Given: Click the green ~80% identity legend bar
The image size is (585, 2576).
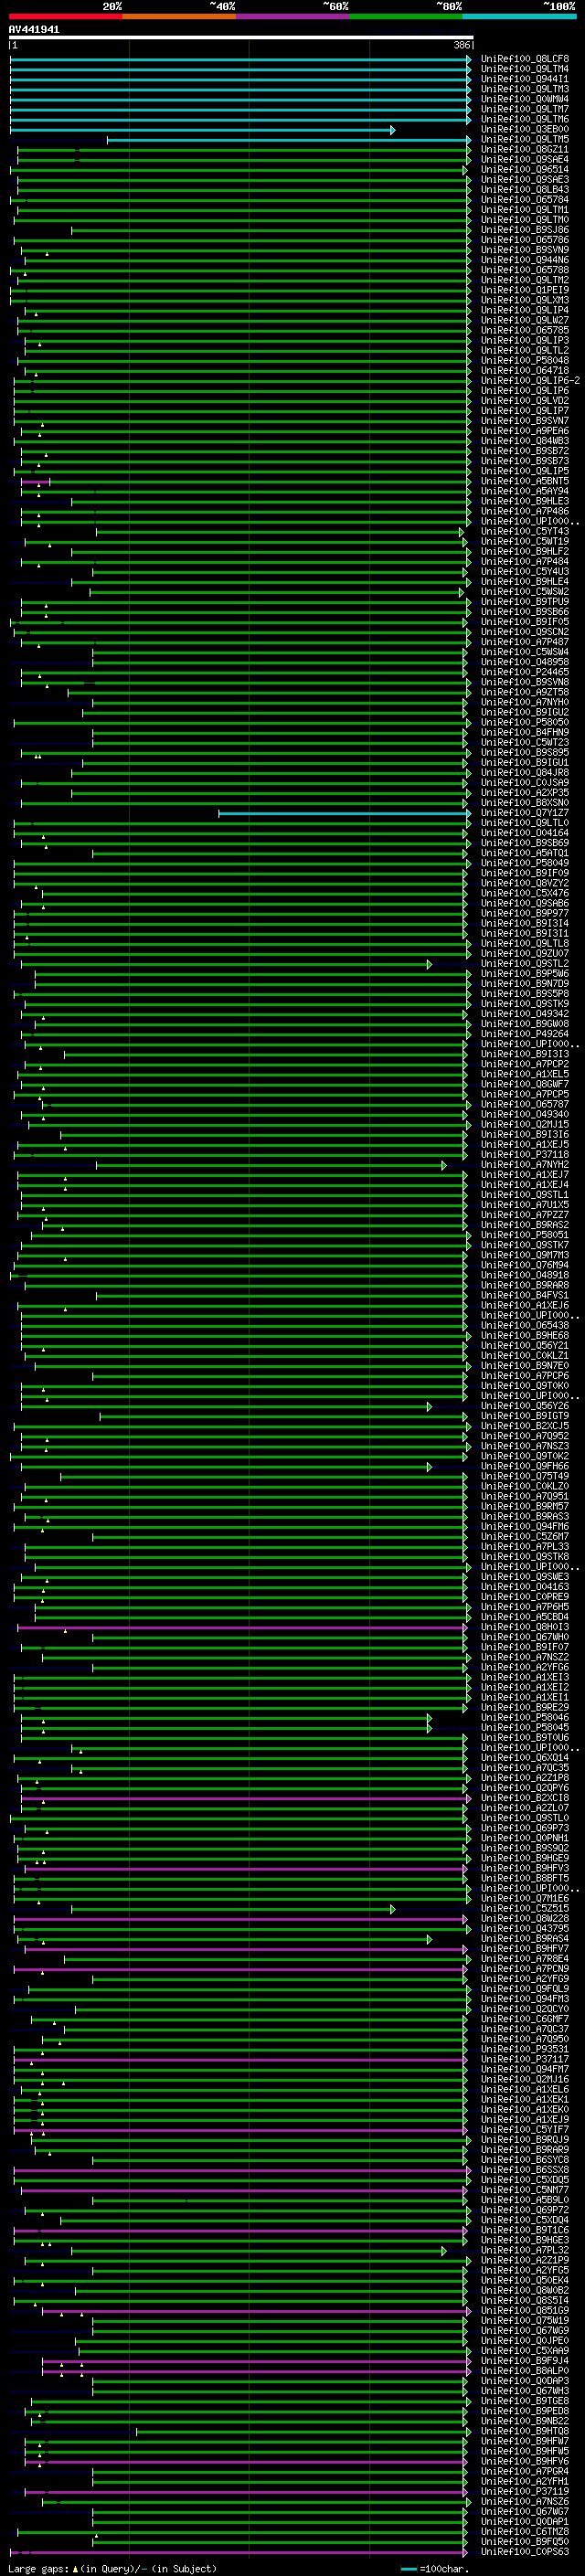Looking at the screenshot, I should (406, 16).
